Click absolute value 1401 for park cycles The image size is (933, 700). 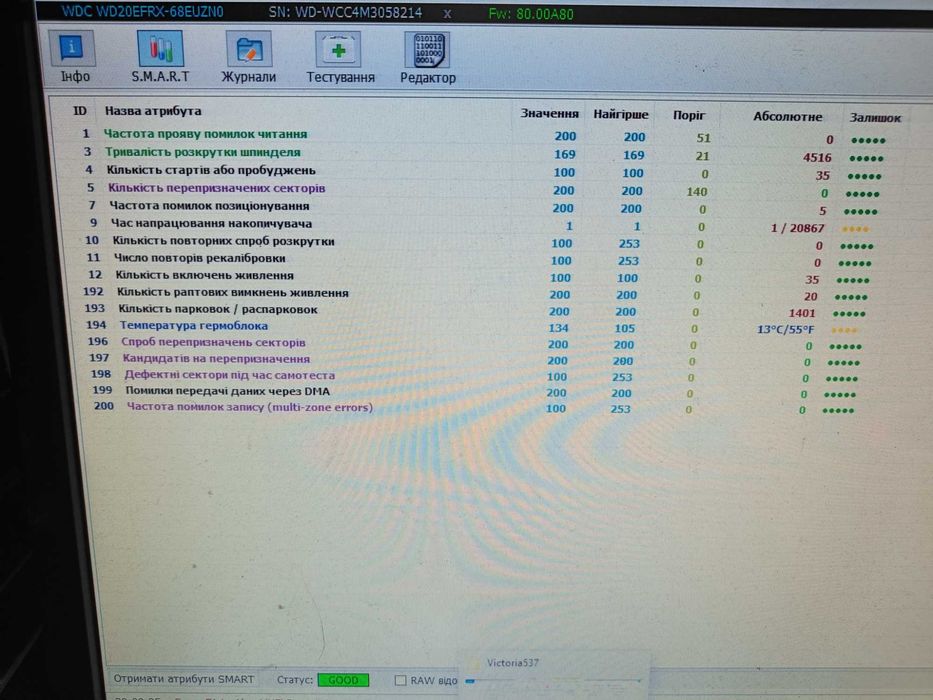click(801, 313)
